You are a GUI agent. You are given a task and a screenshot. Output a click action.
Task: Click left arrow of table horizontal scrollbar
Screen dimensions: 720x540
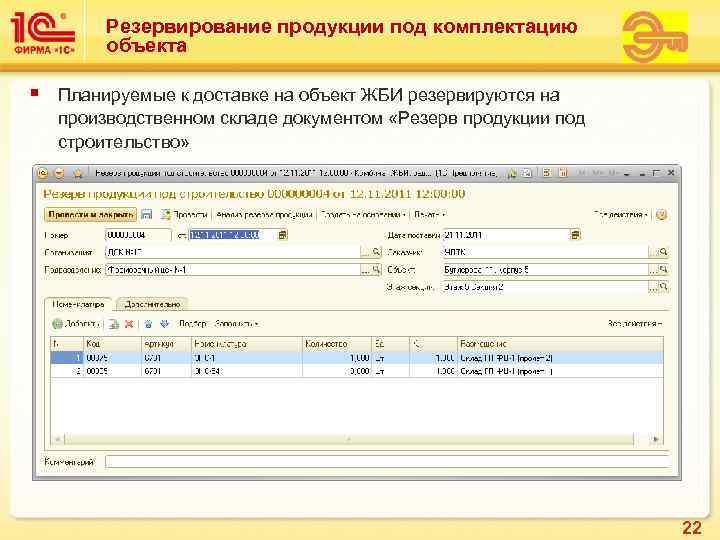[57, 439]
